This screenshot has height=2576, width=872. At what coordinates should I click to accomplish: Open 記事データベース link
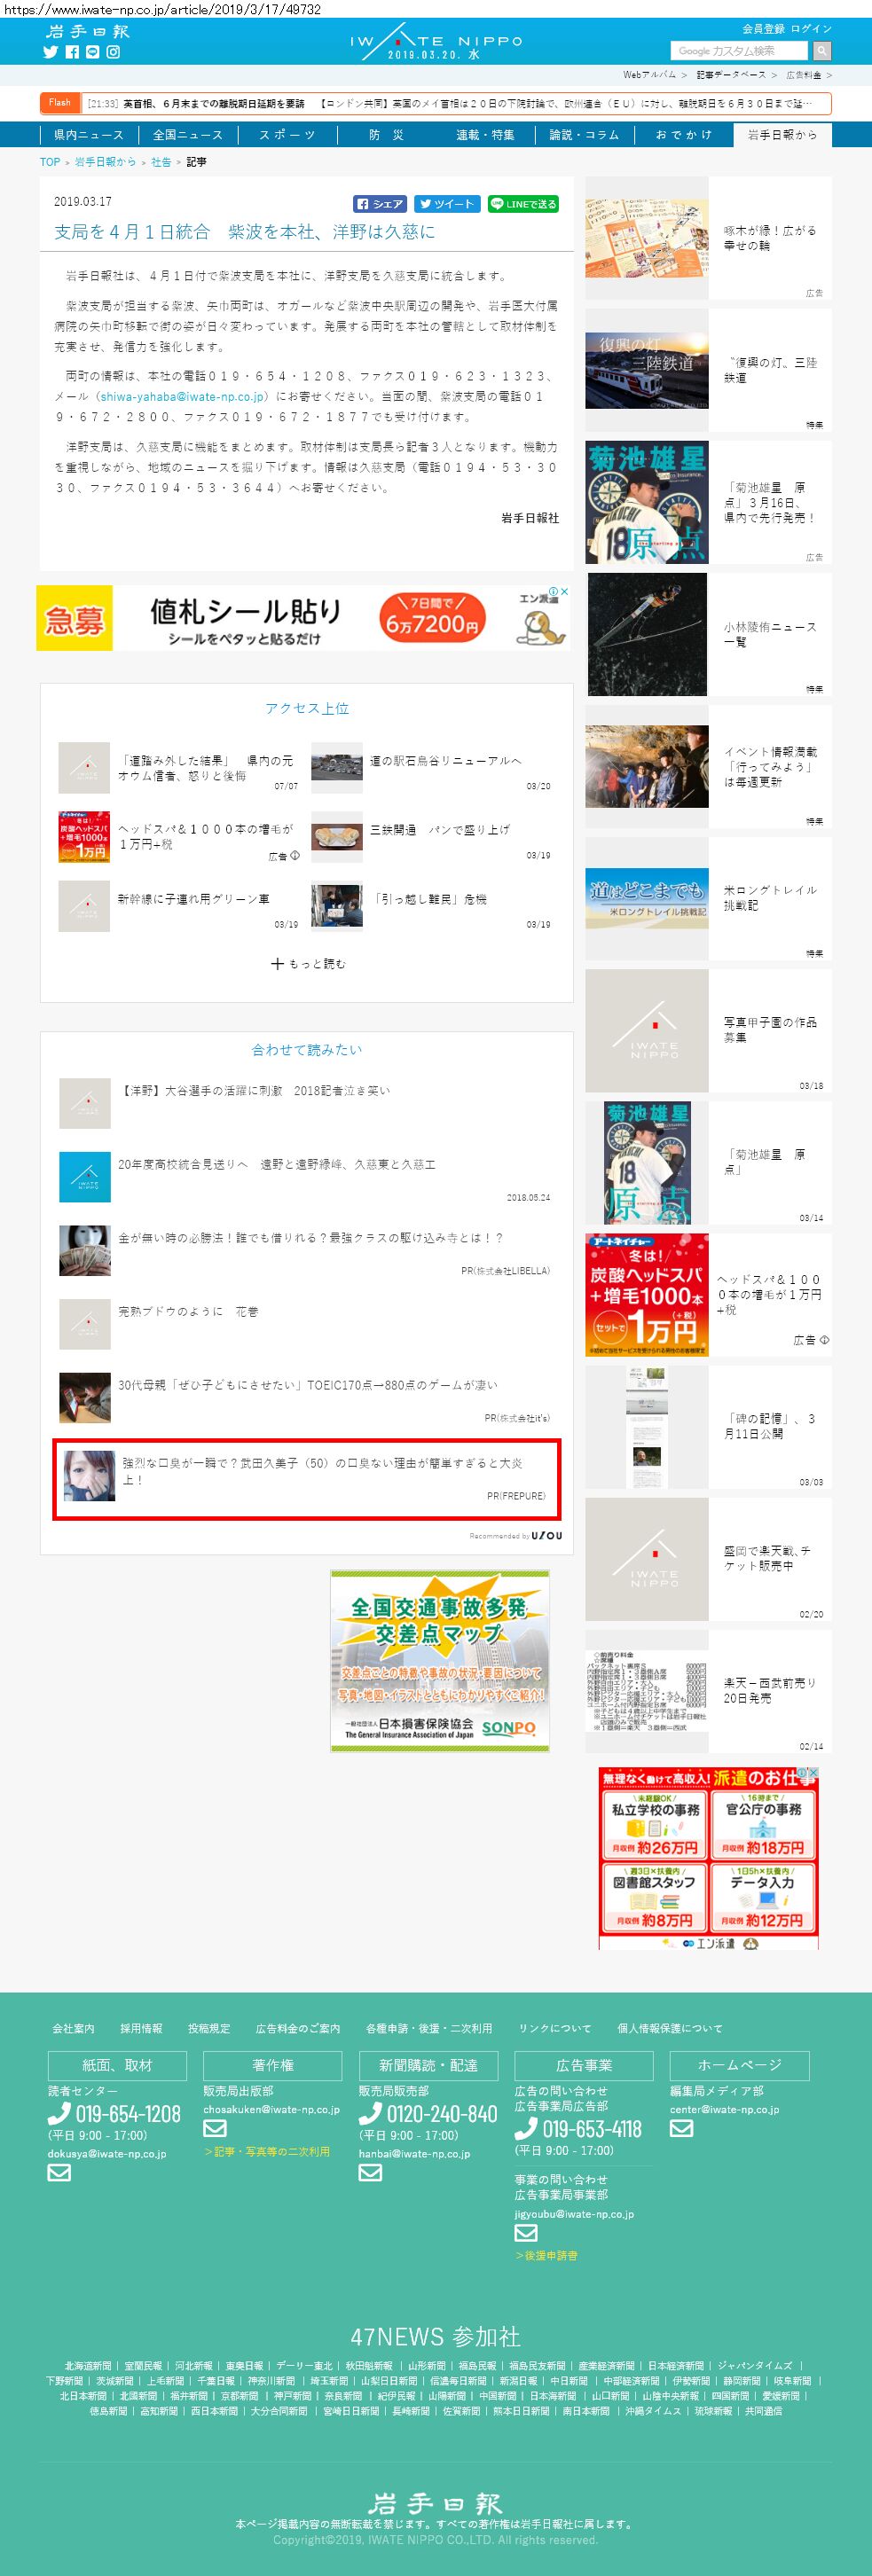[x=731, y=75]
